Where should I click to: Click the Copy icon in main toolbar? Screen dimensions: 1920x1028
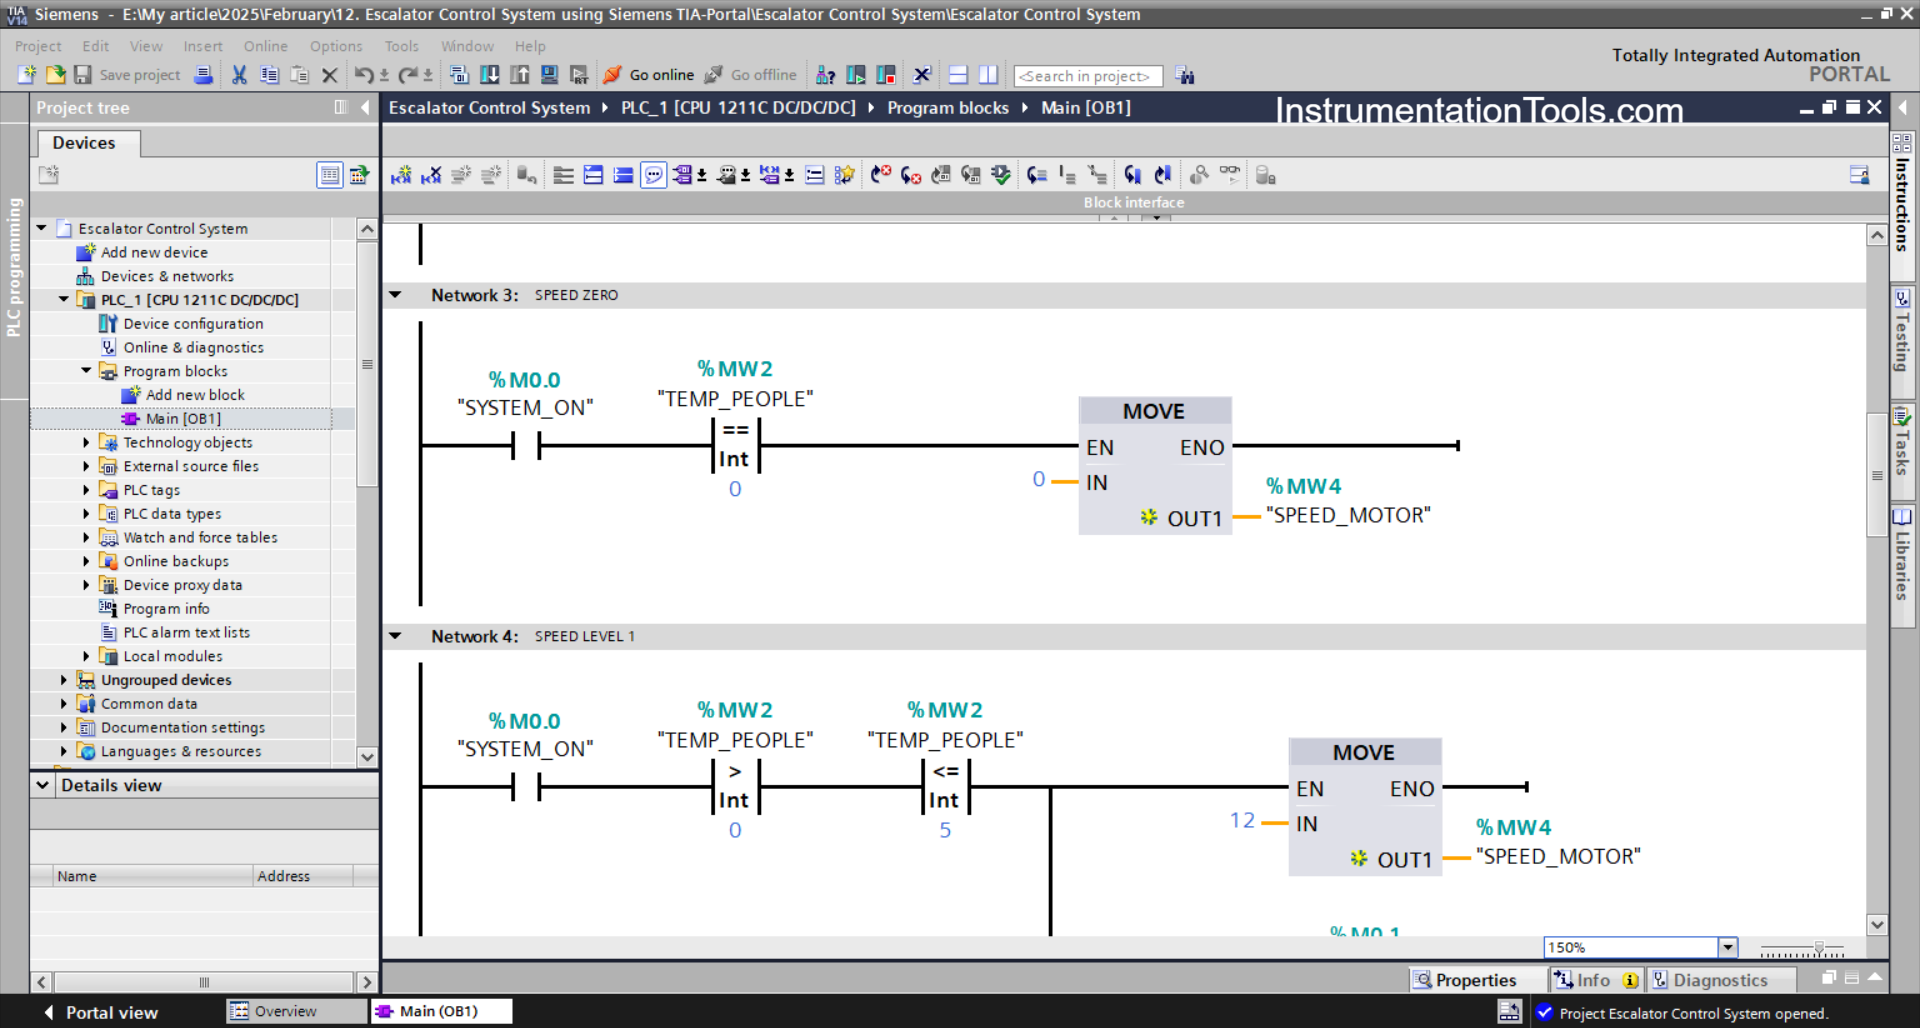click(269, 75)
